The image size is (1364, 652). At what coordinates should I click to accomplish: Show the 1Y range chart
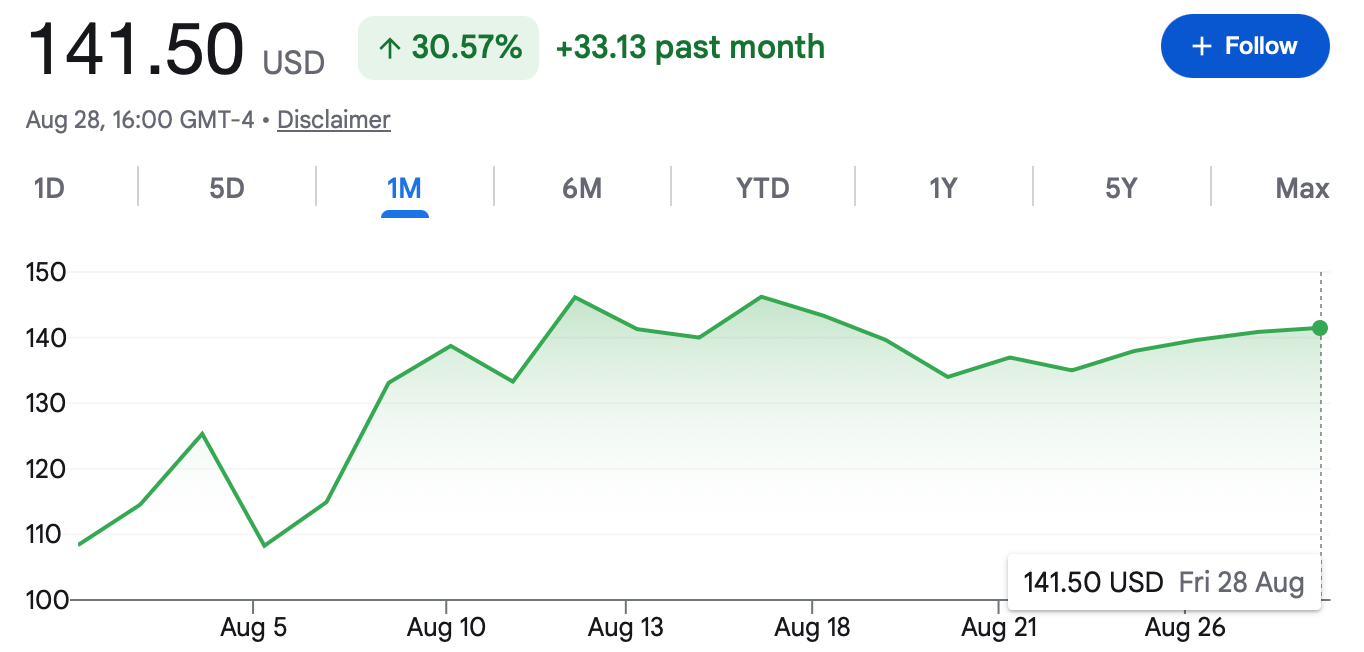[x=943, y=188]
